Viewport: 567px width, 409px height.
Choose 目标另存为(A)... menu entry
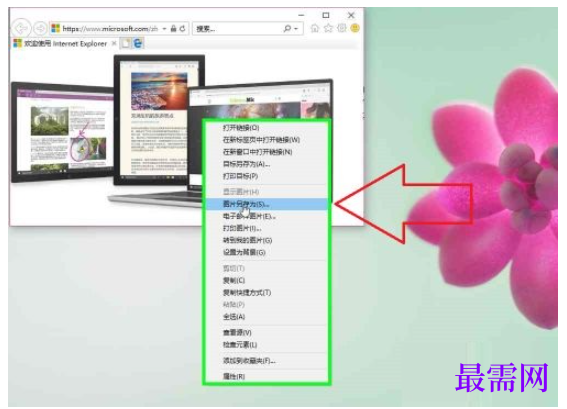point(266,164)
